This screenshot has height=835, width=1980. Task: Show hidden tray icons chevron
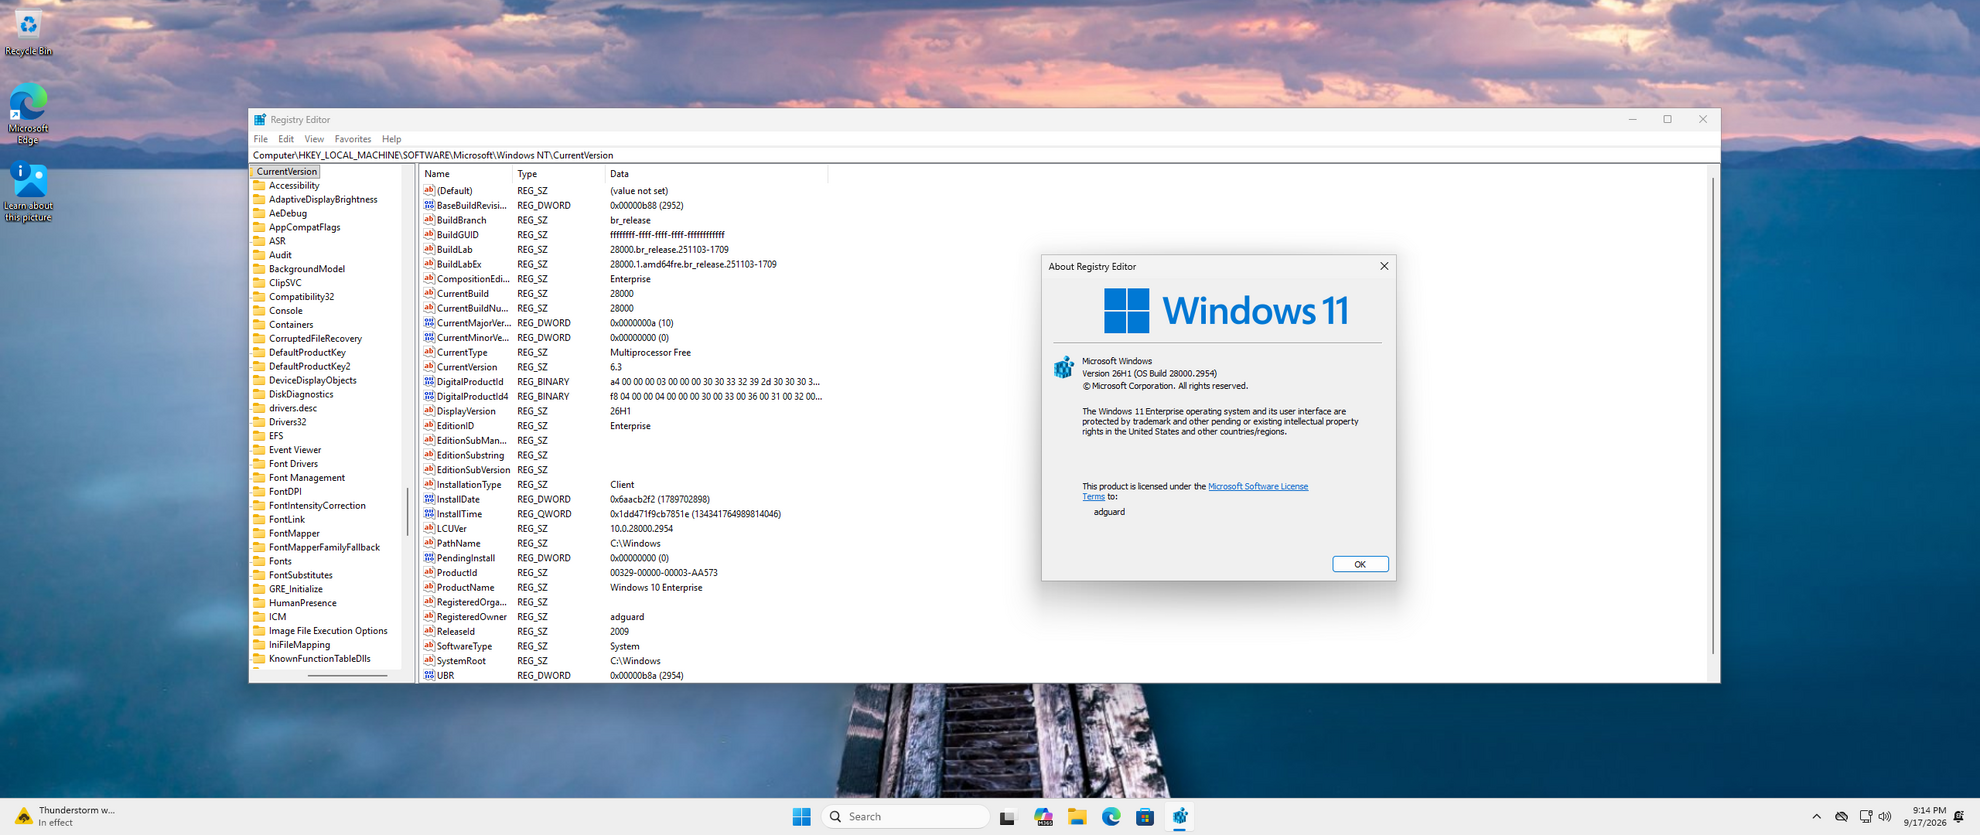coord(1816,817)
